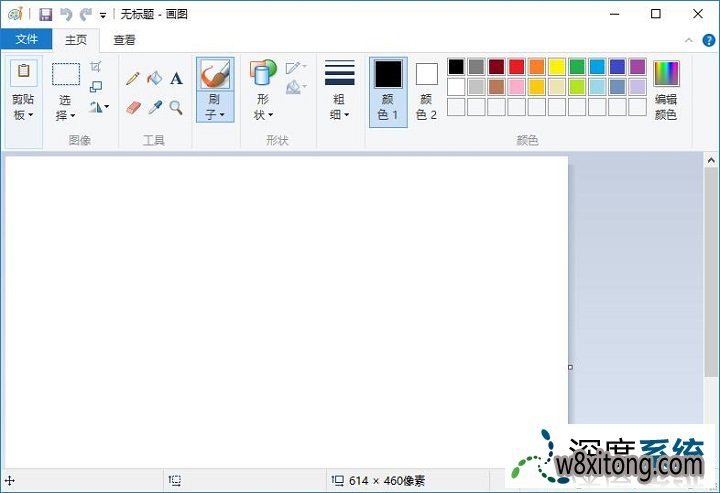The image size is (720, 493).
Task: Activate Color 2 background selector
Action: (427, 90)
